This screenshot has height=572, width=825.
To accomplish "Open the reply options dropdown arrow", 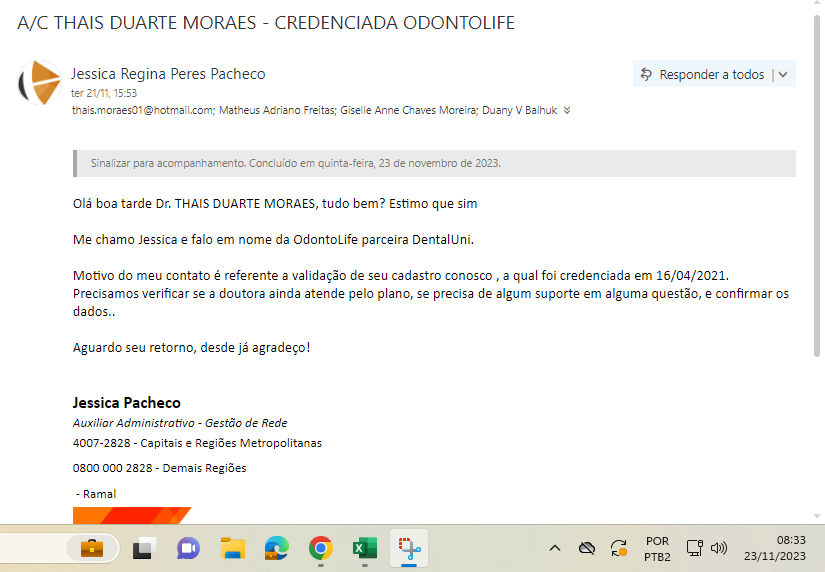I will [783, 75].
